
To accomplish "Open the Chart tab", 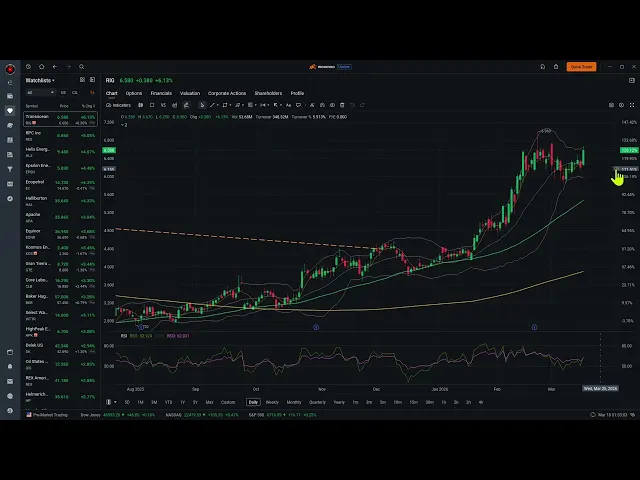I will pos(111,93).
